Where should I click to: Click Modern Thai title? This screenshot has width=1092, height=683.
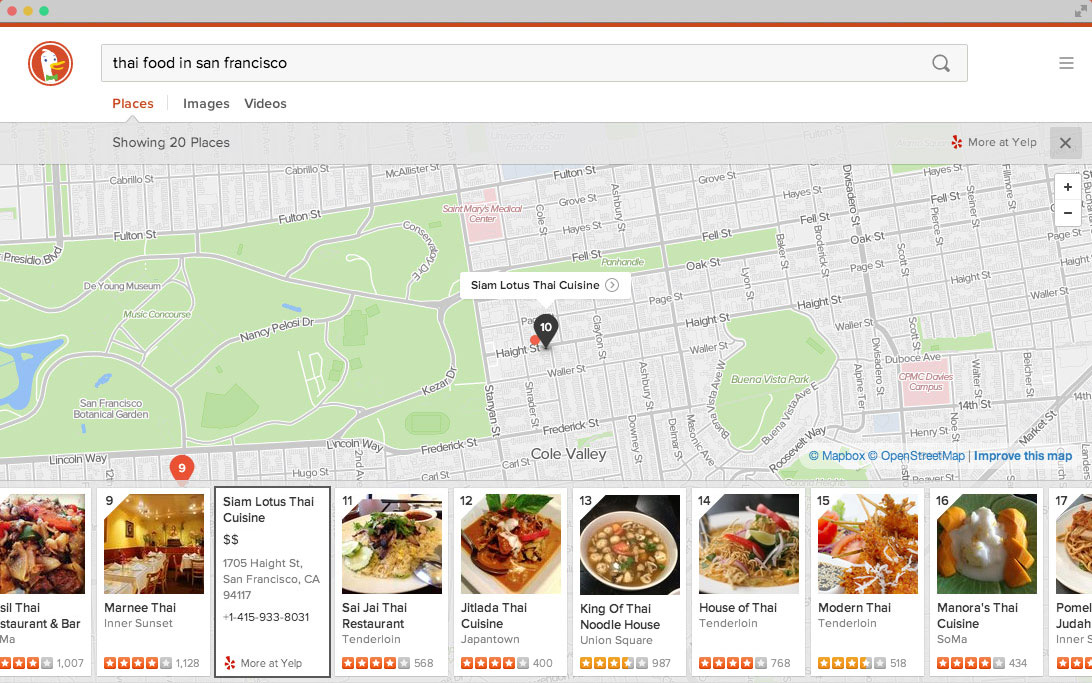tap(855, 608)
